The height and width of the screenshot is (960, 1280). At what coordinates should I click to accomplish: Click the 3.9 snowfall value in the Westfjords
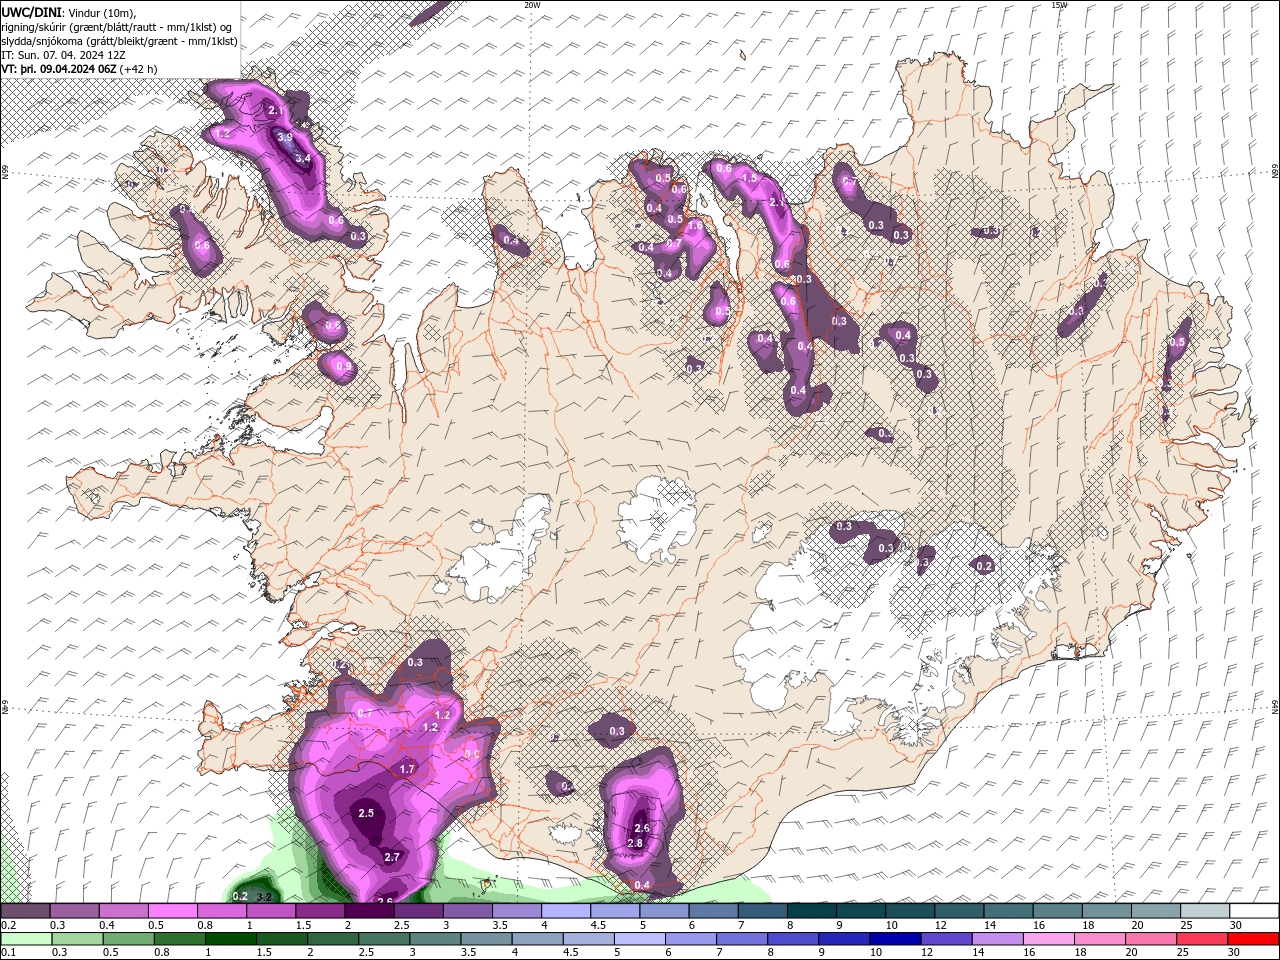(x=285, y=138)
